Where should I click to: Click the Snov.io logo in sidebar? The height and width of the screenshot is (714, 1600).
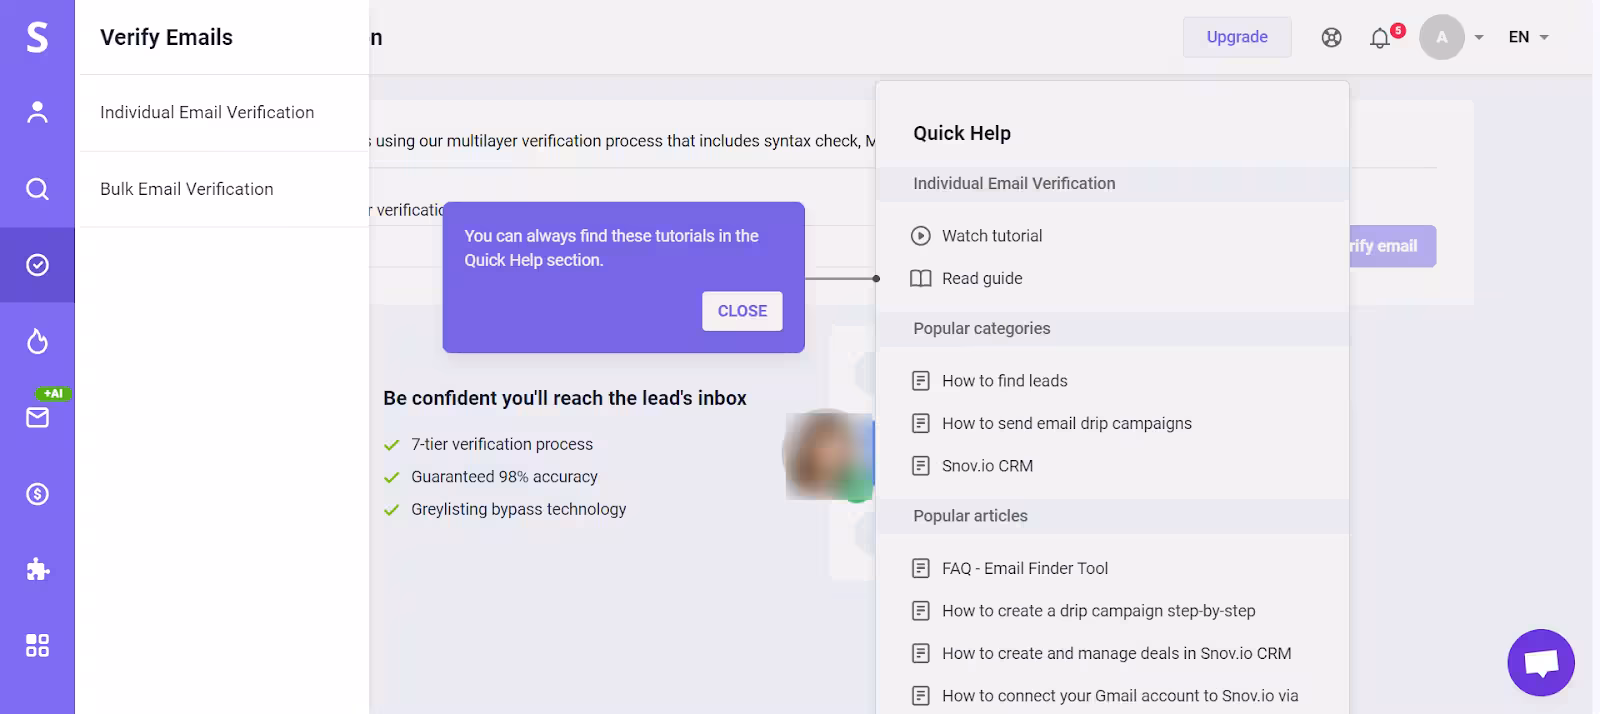(x=37, y=37)
